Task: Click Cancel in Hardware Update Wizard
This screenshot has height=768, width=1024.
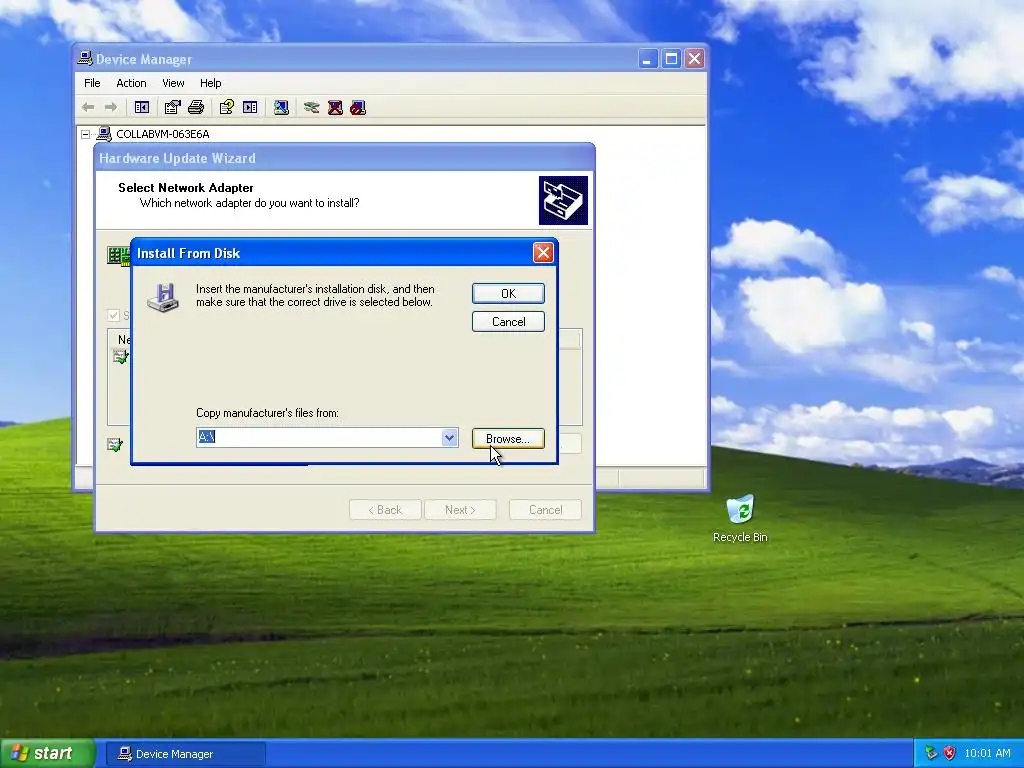Action: click(x=545, y=509)
